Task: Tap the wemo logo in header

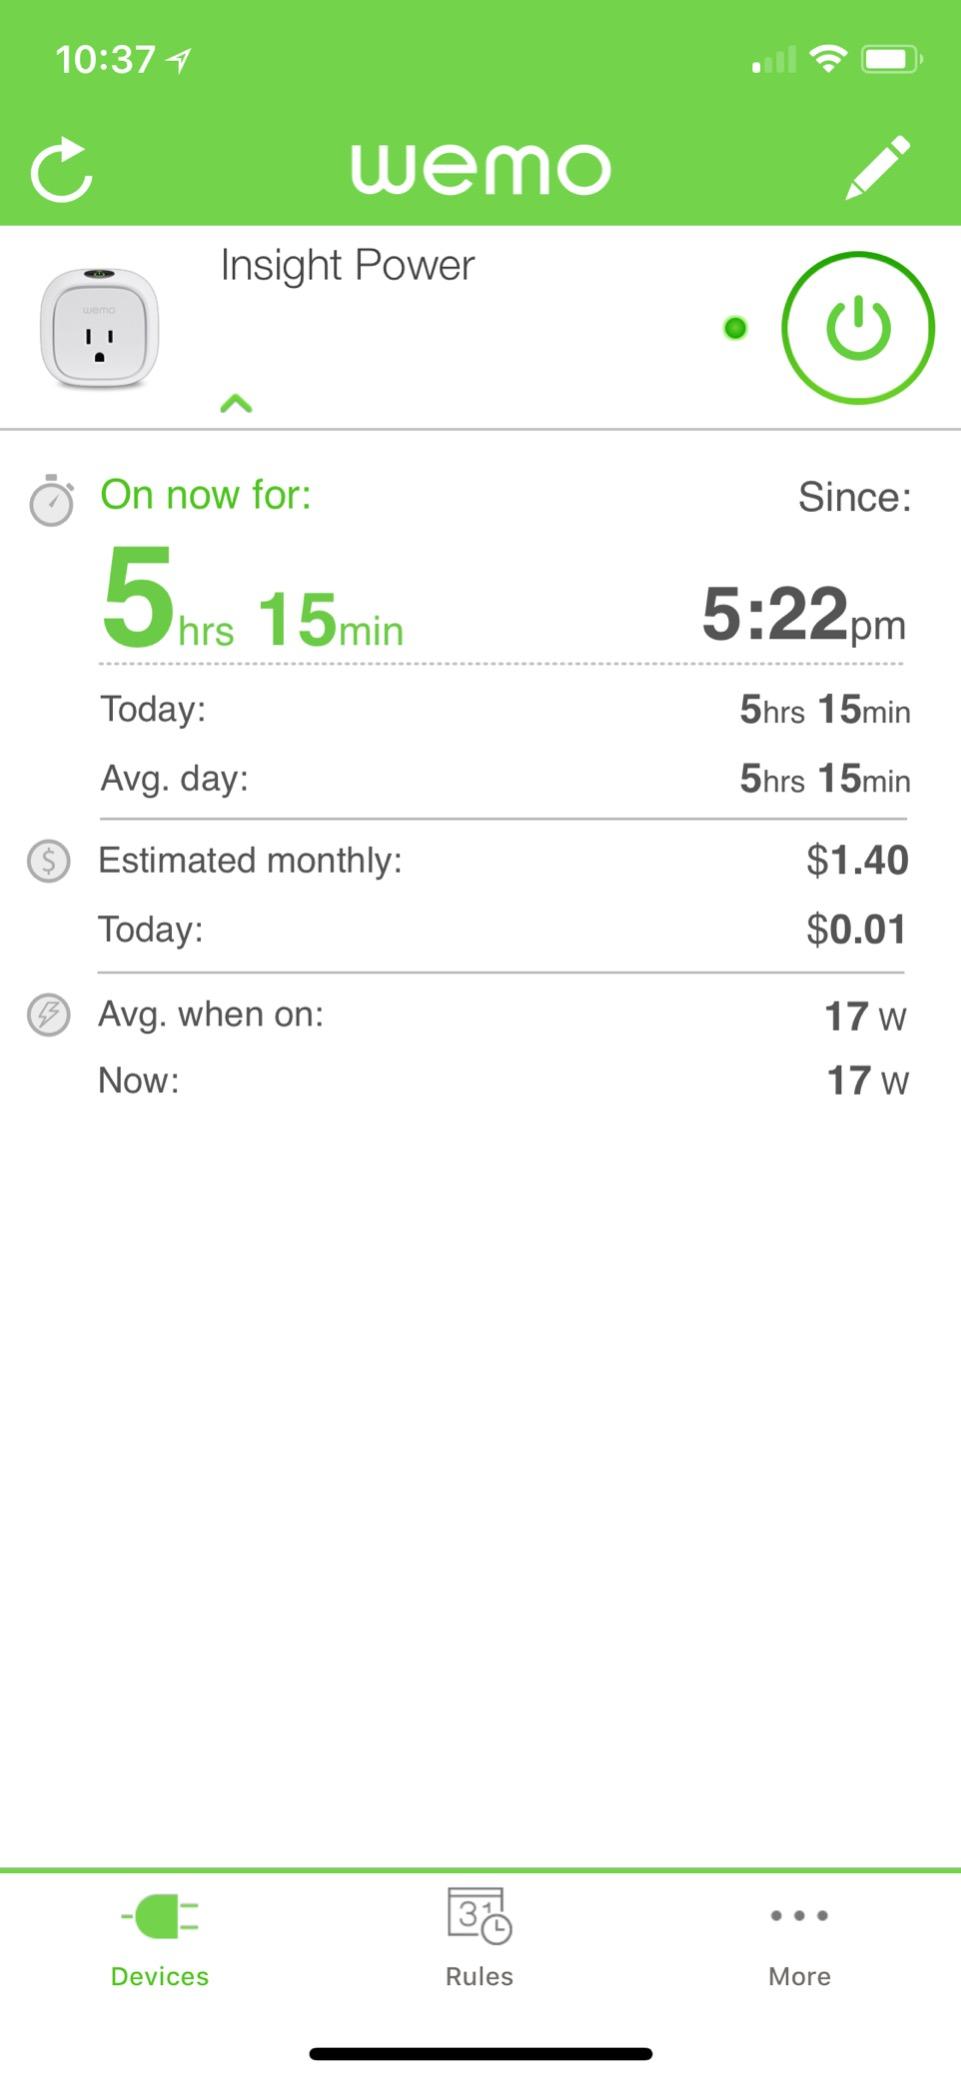Action: point(480,168)
